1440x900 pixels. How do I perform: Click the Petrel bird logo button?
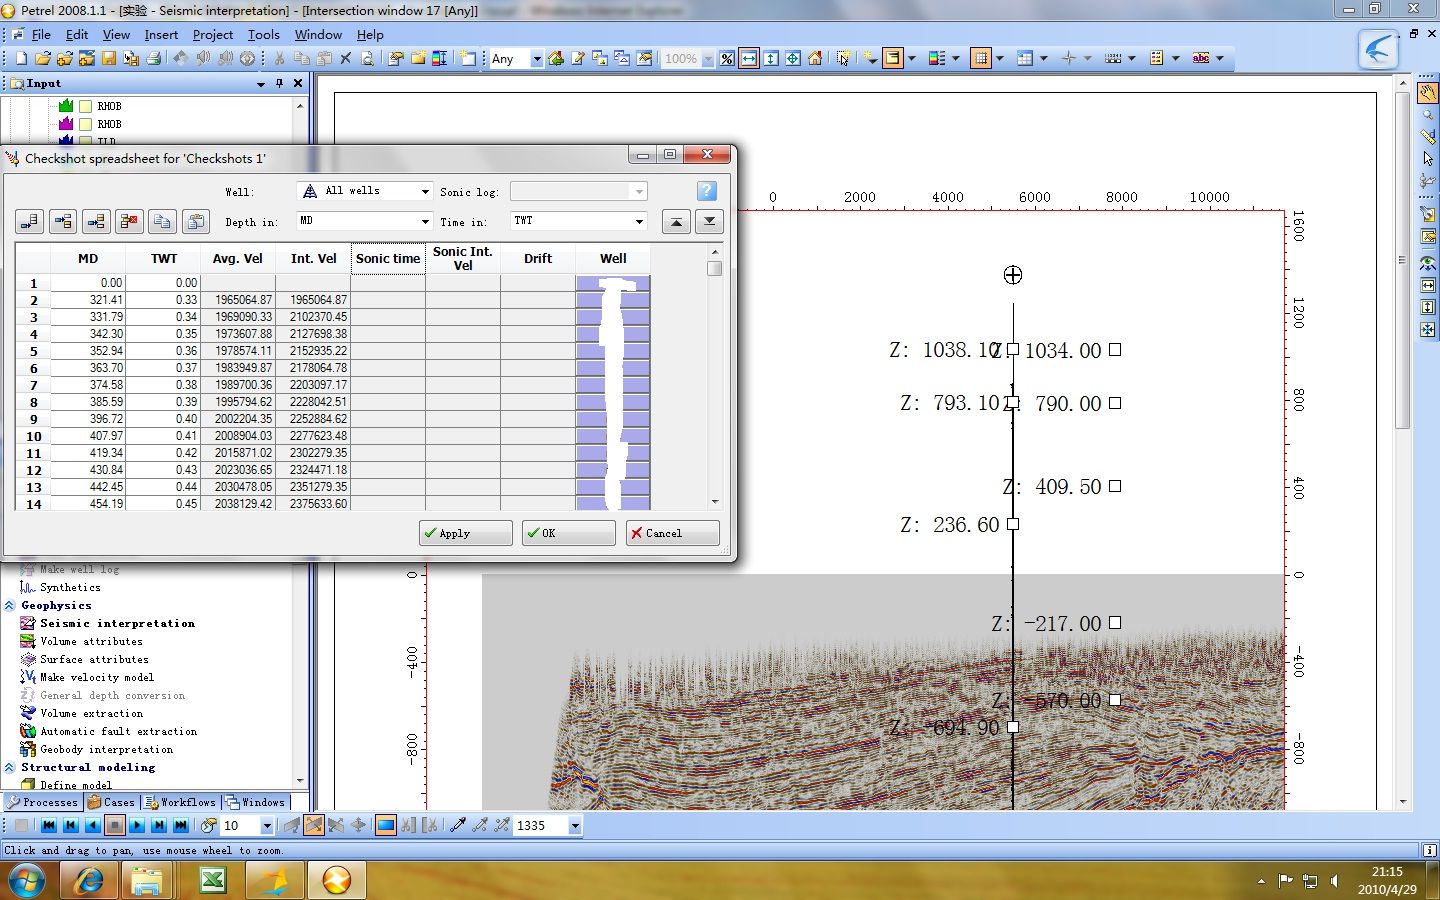tap(1378, 49)
